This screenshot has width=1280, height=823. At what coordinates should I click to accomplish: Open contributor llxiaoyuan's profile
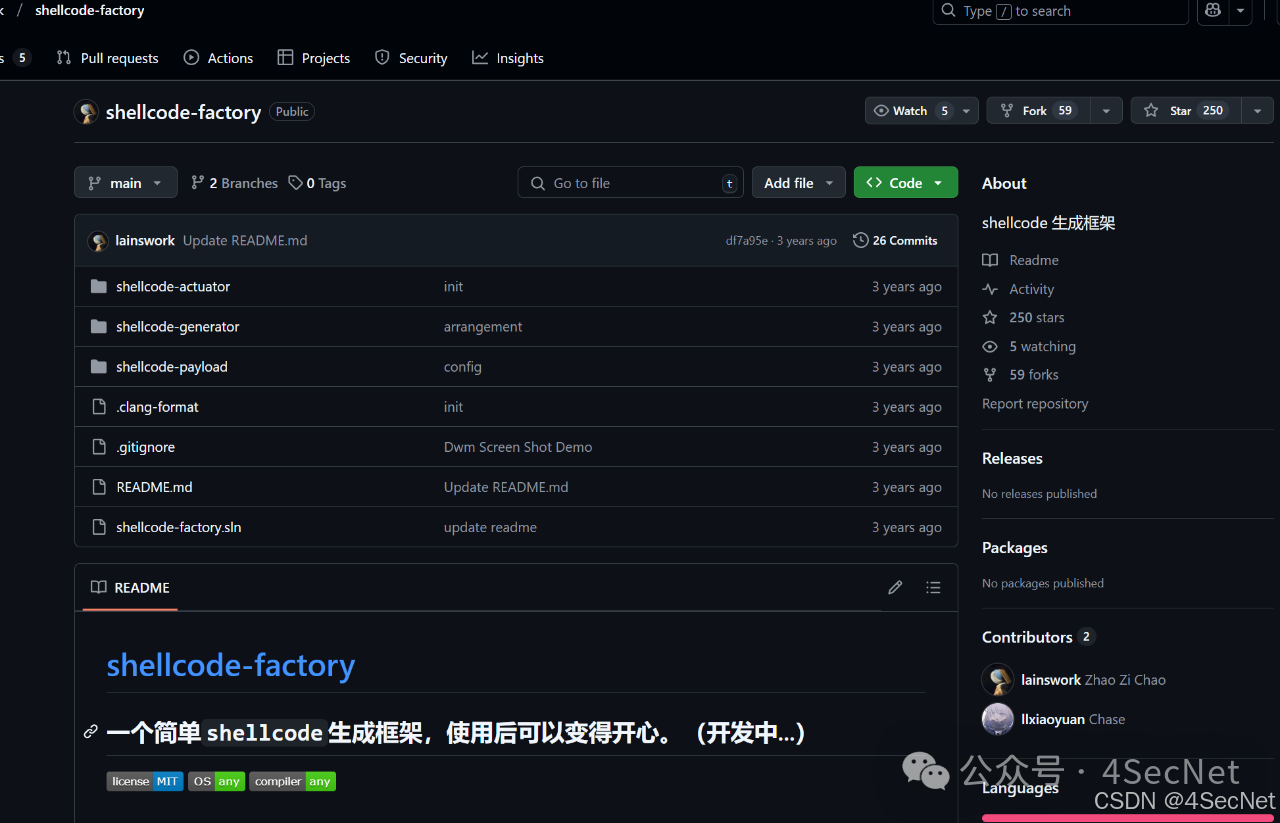point(1053,719)
